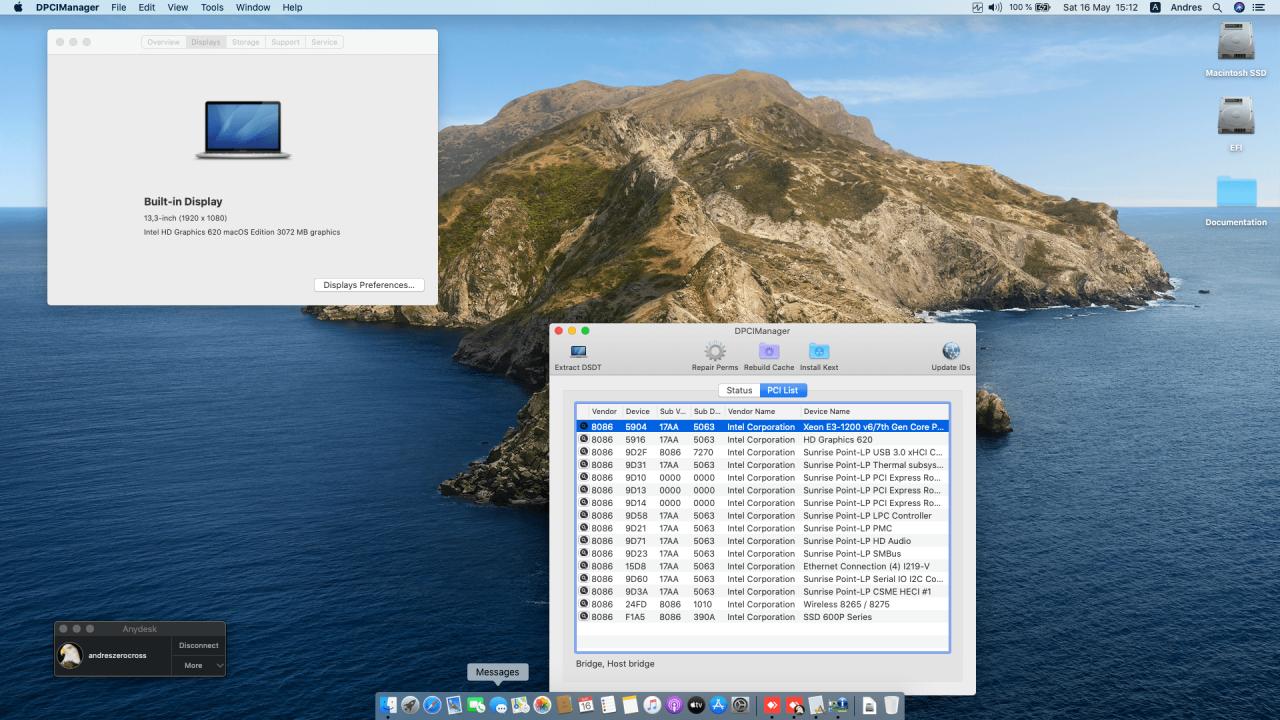The height and width of the screenshot is (720, 1280).
Task: Sort by the Device Name column header
Action: 826,411
